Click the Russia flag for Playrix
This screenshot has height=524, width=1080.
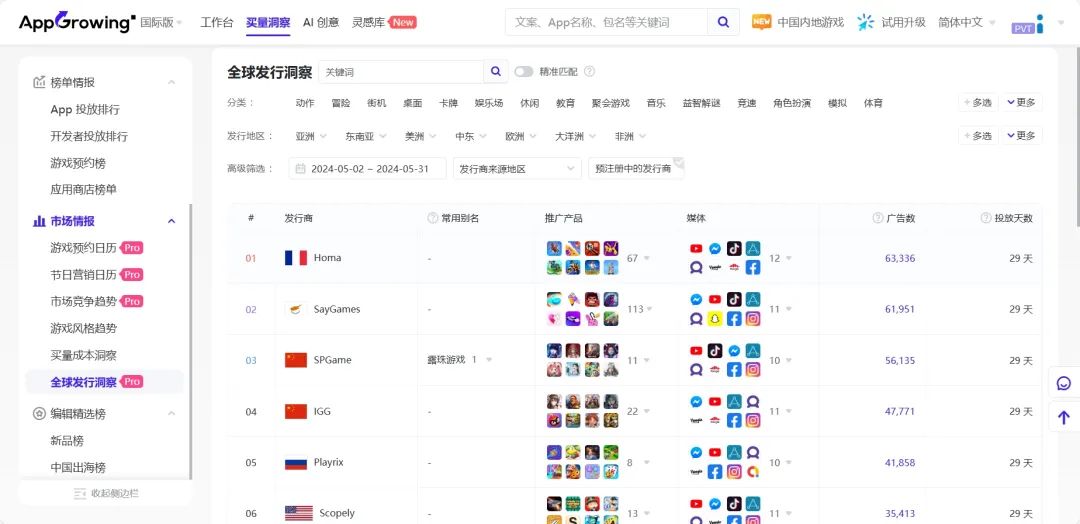(295, 463)
